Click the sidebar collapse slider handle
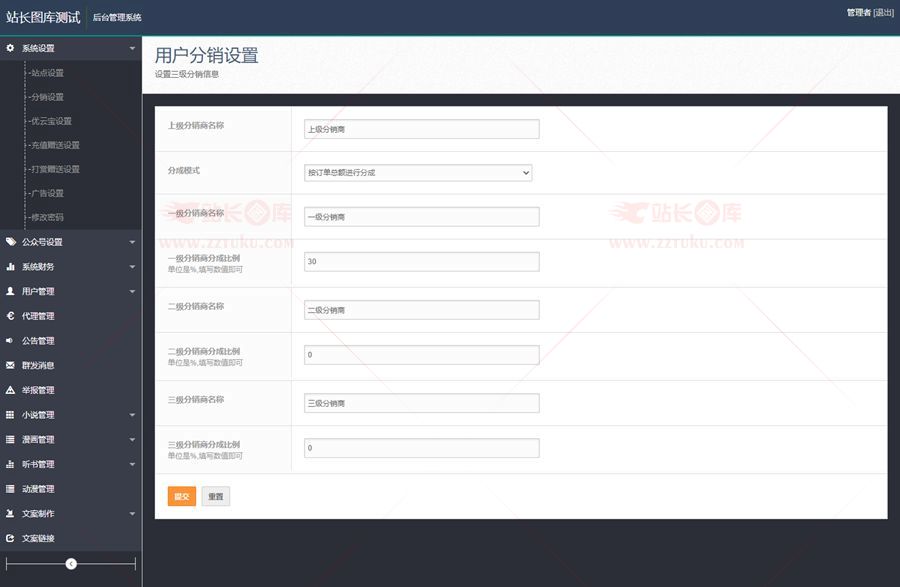 click(71, 564)
